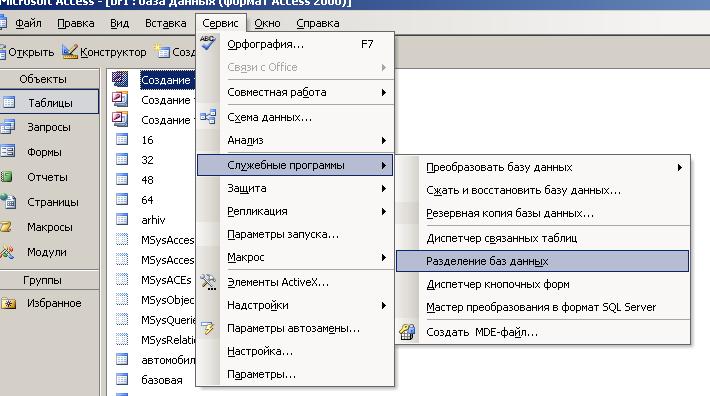Select Запросы in the Objects pane
The width and height of the screenshot is (710, 396).
coord(49,127)
